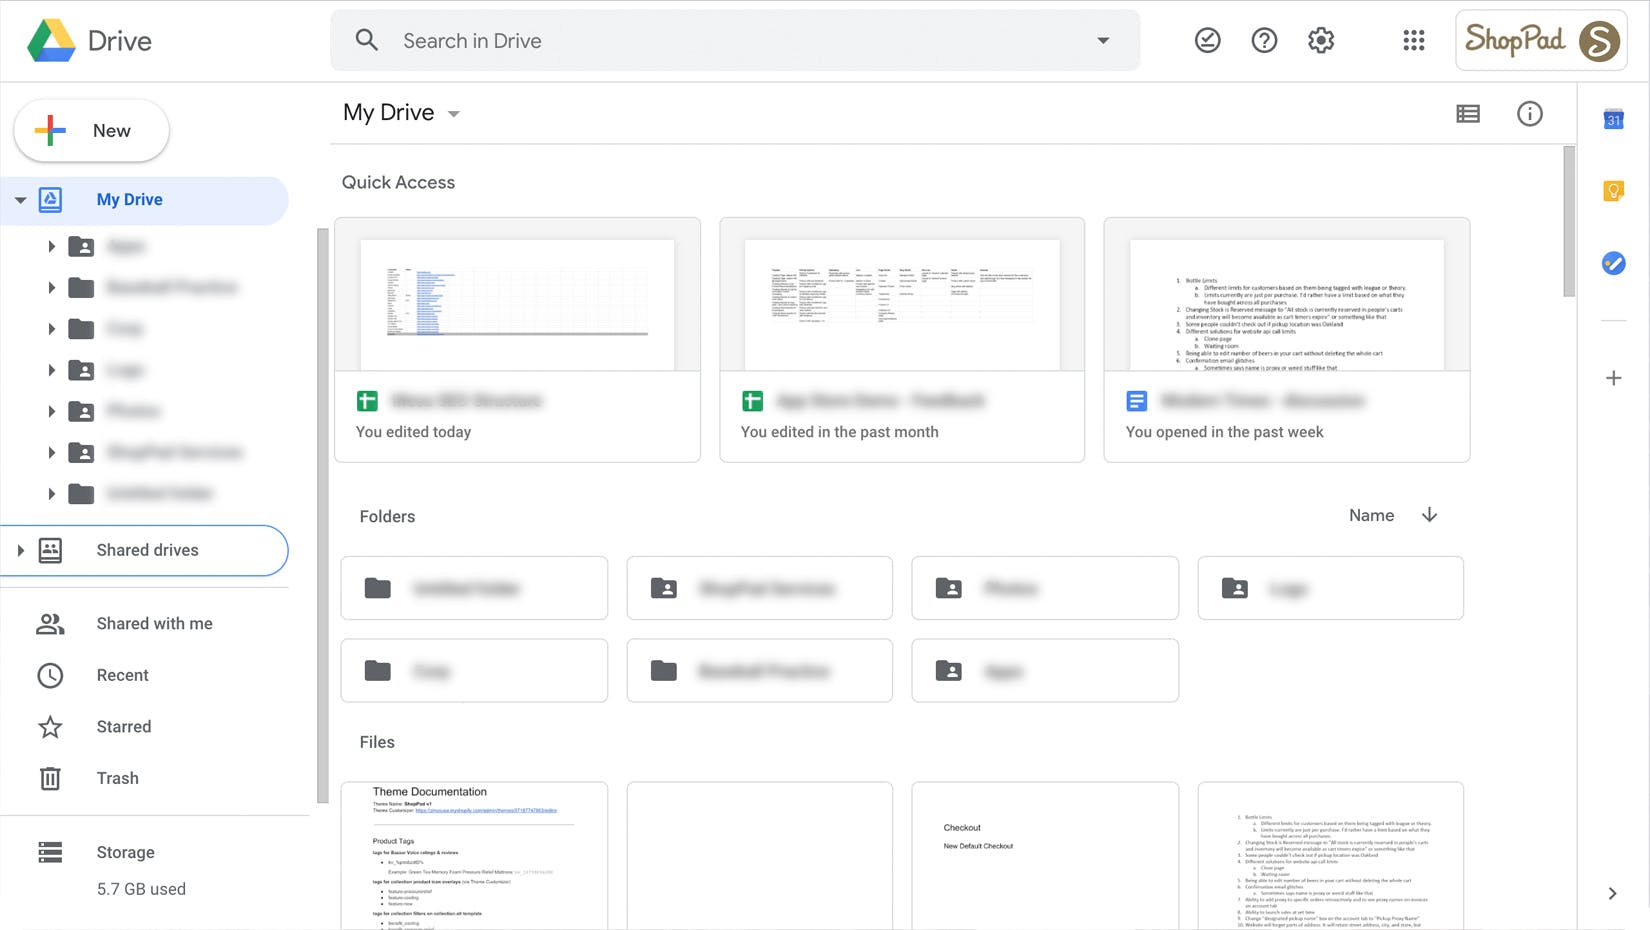Open the Settings gear menu

pos(1321,40)
